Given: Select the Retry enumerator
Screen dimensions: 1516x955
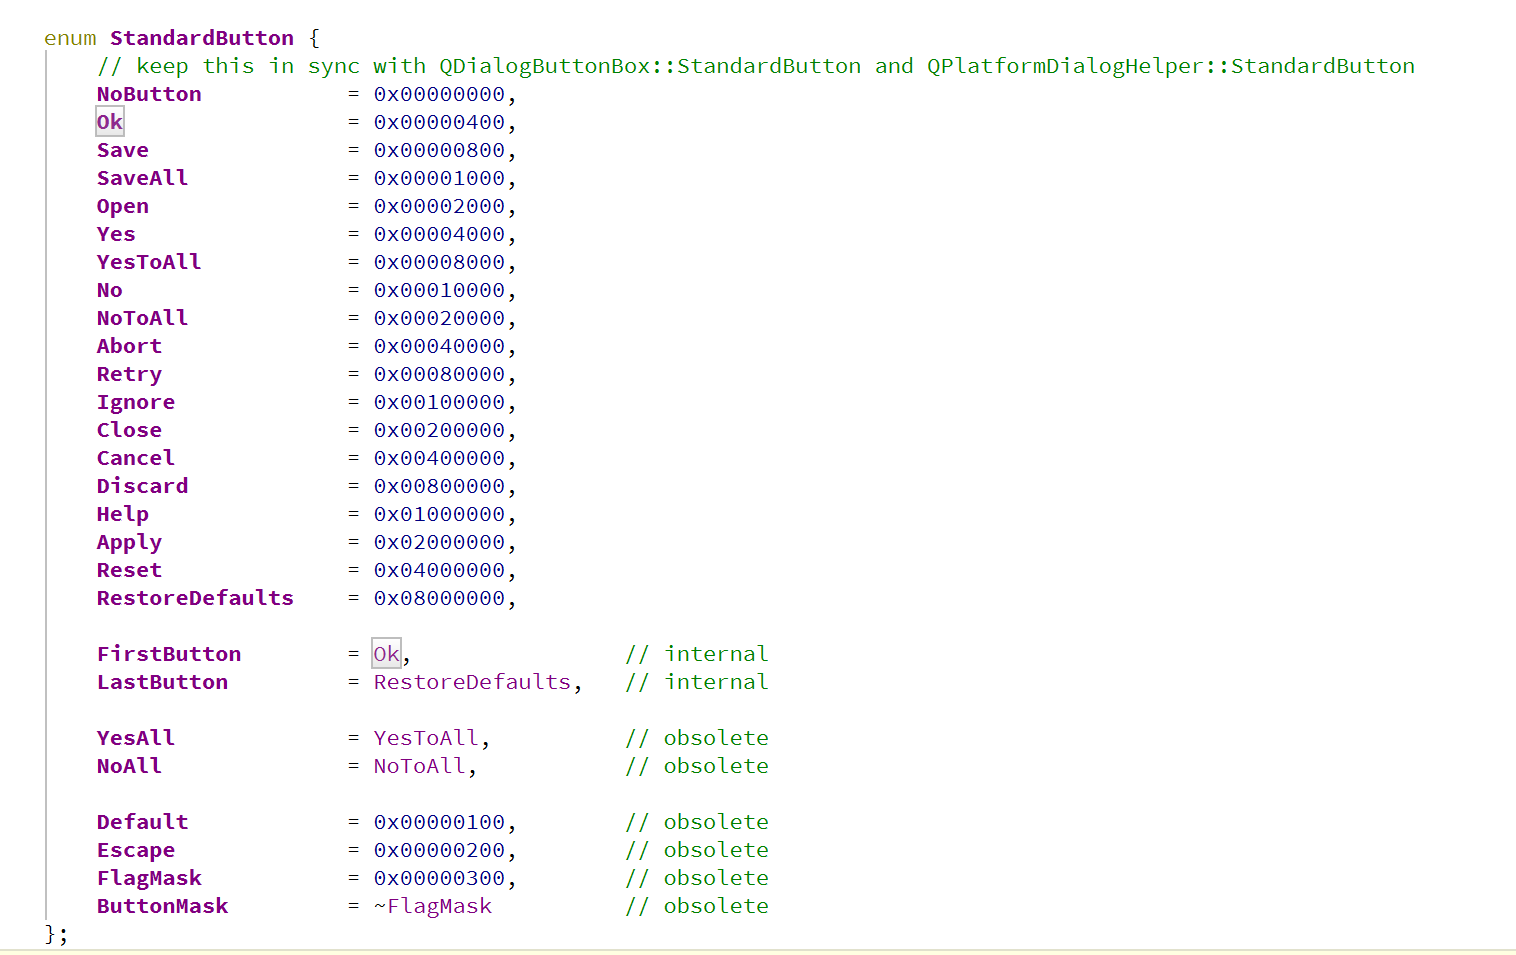Looking at the screenshot, I should point(129,374).
